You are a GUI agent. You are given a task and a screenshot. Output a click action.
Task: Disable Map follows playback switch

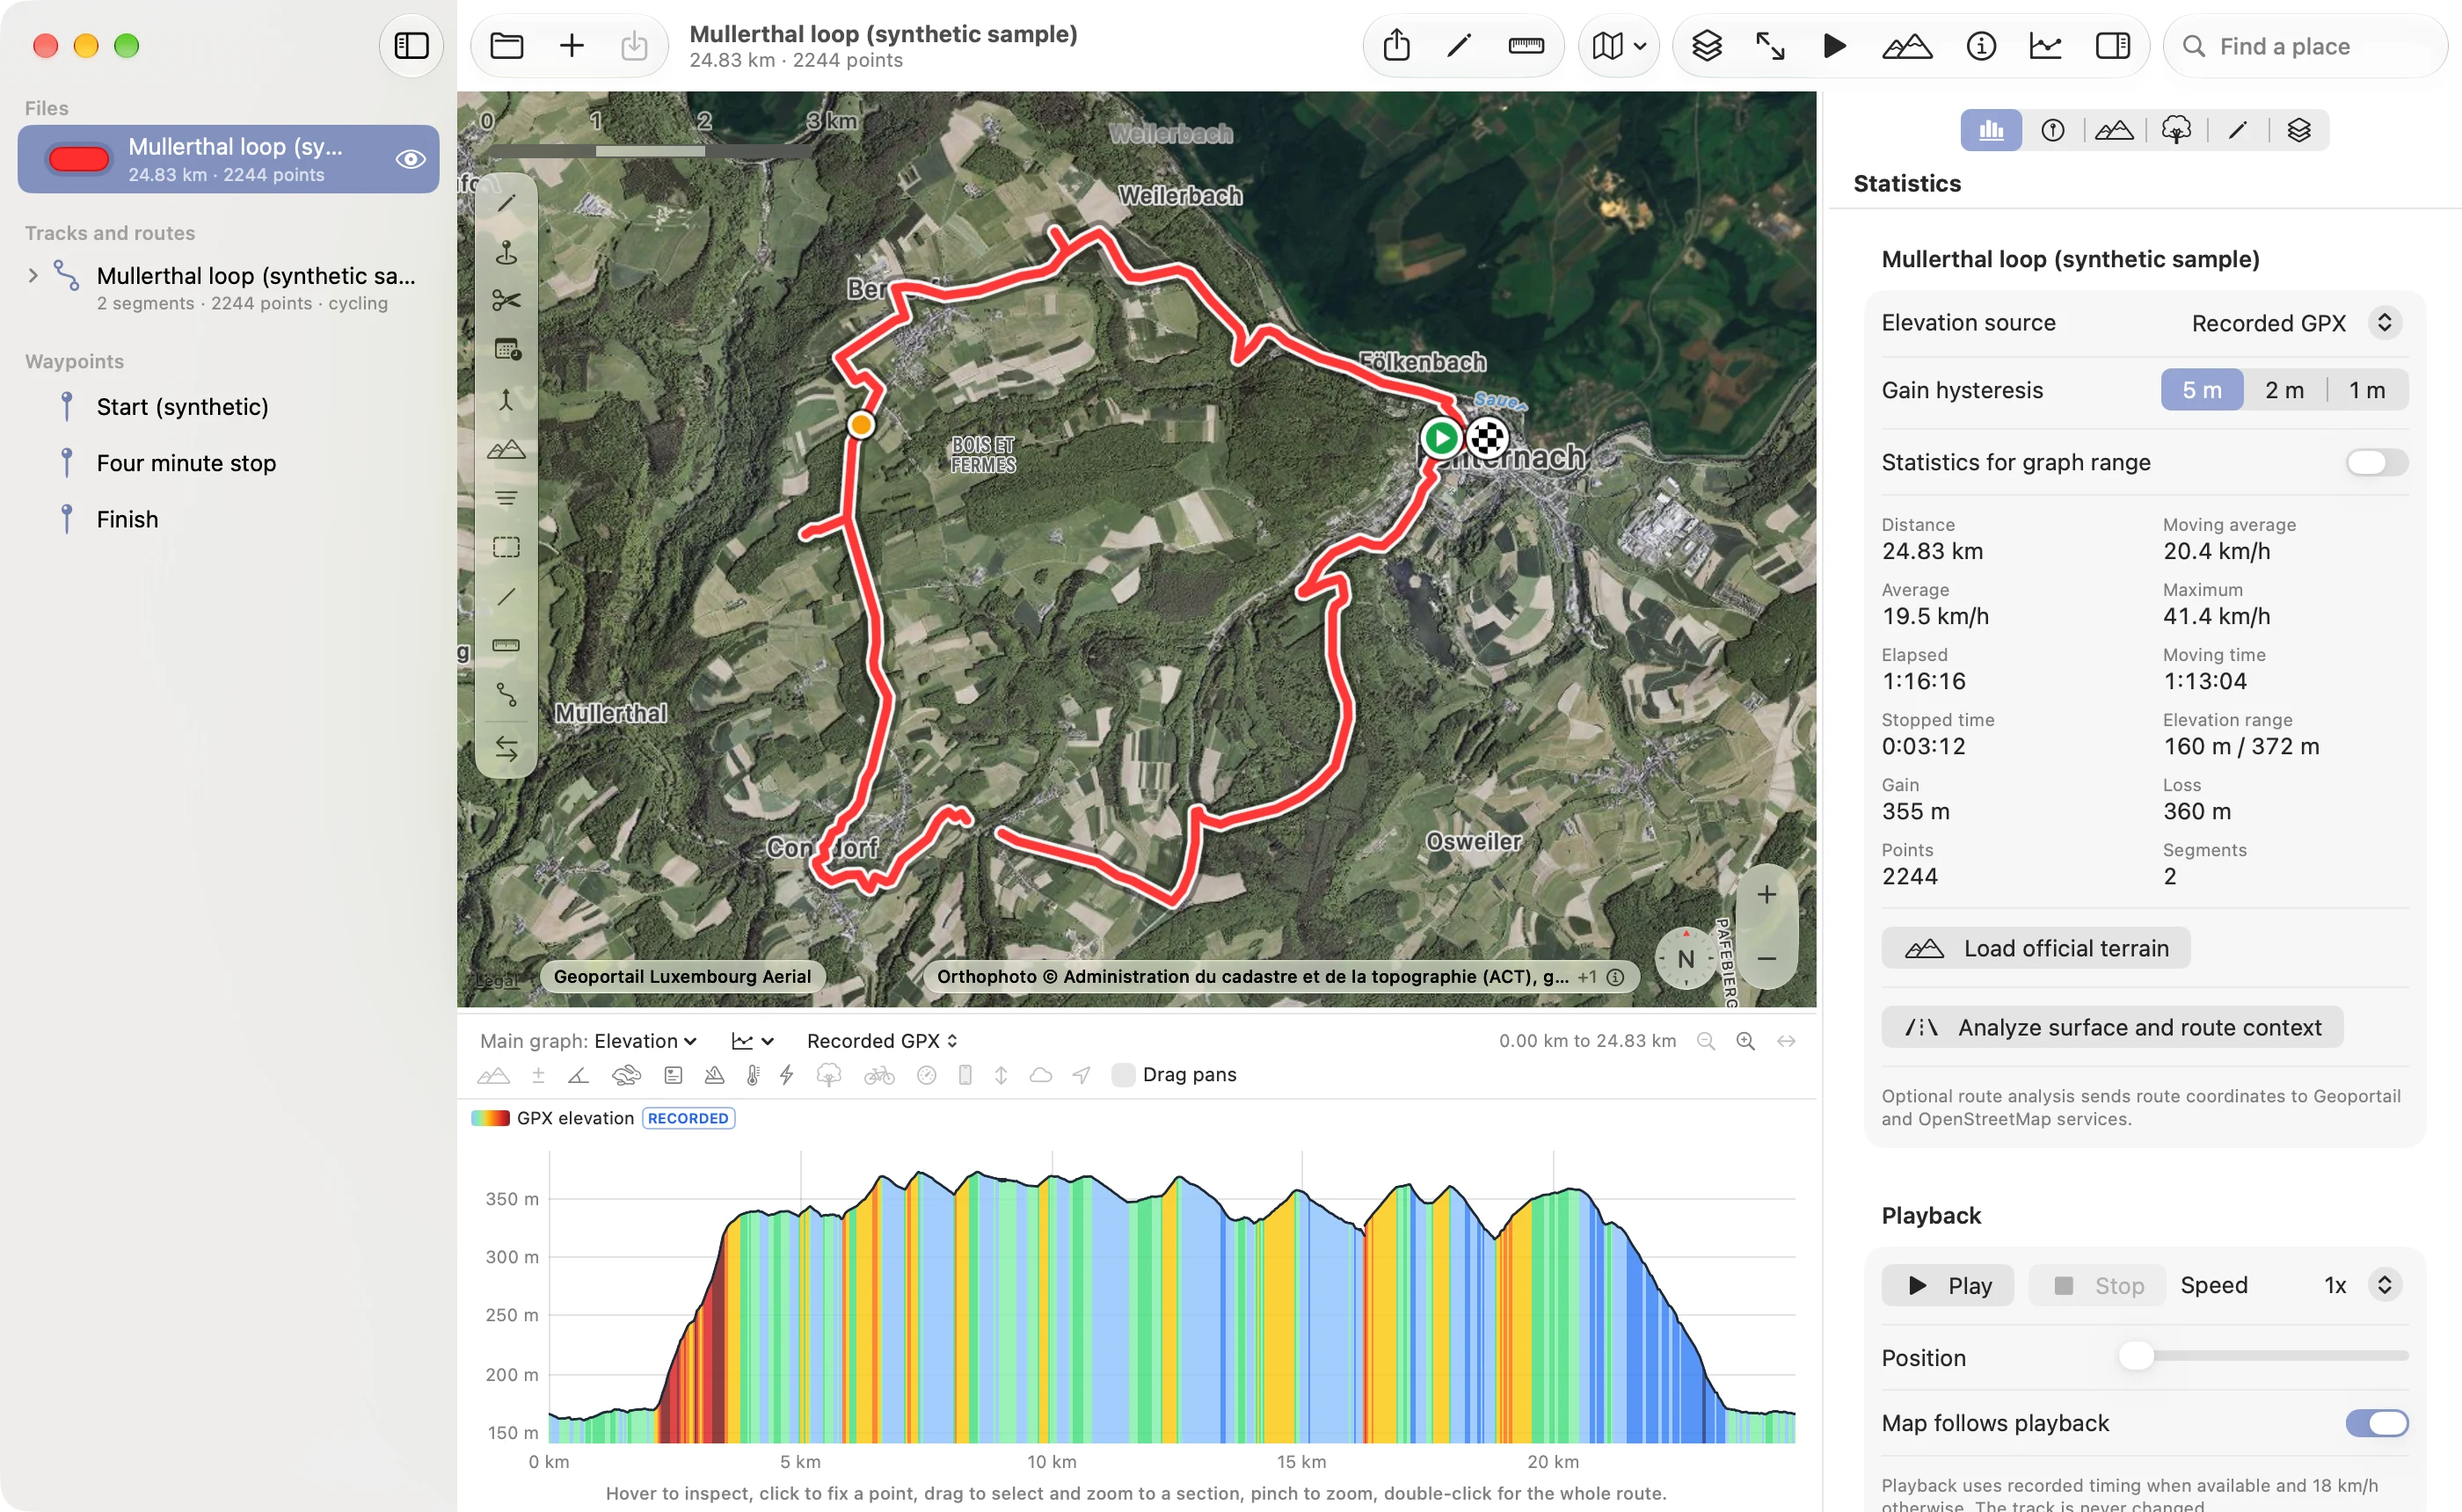tap(2376, 1422)
